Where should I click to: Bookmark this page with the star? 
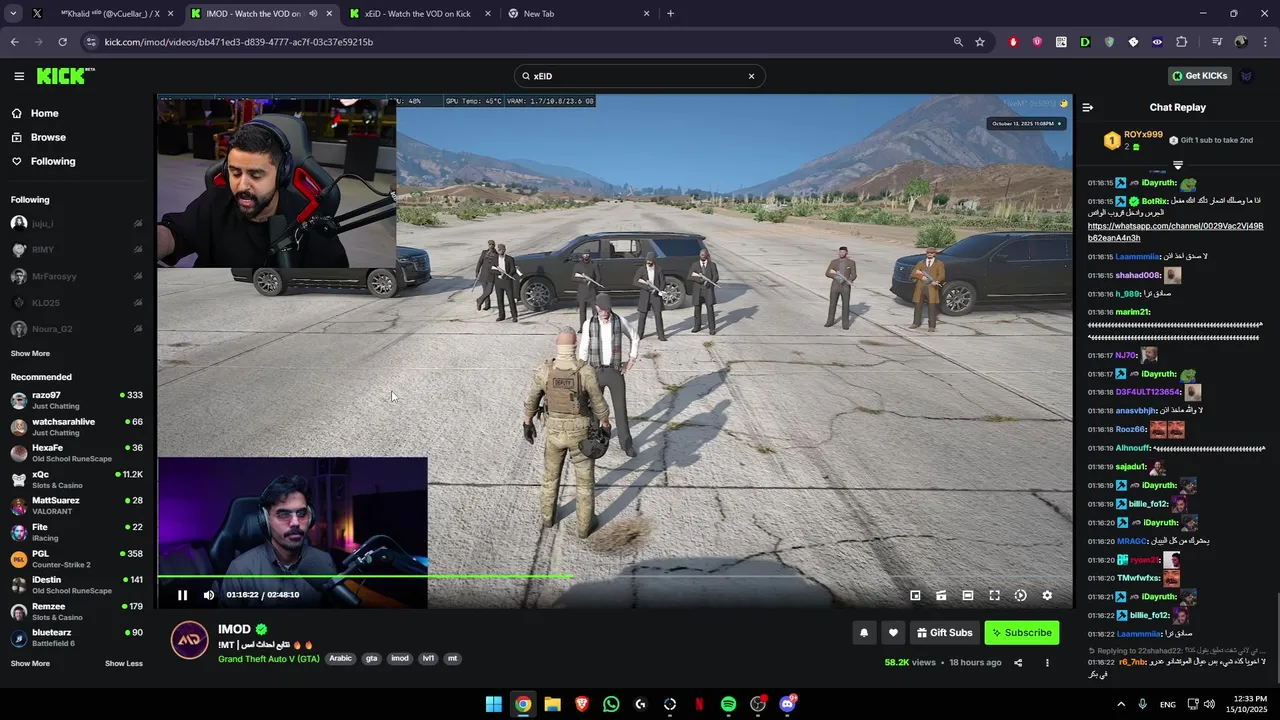980,42
